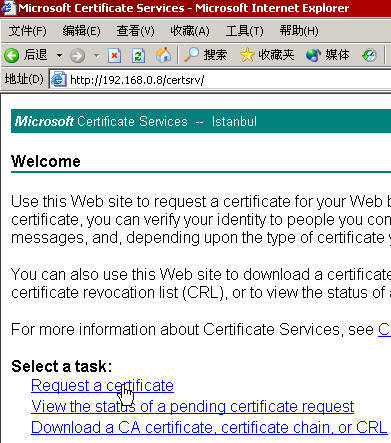Click the IE icon in title bar
The height and width of the screenshot is (443, 391).
click(x=8, y=8)
